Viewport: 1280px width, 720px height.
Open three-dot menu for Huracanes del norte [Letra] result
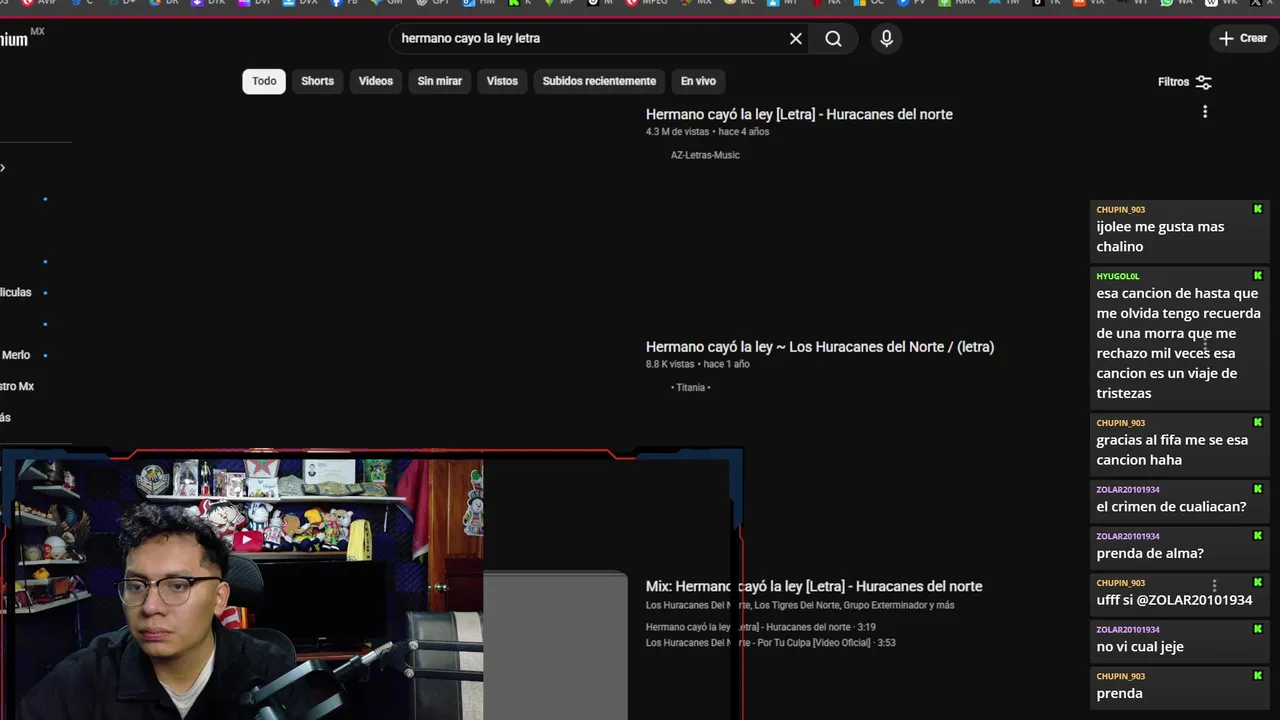[x=1205, y=112]
